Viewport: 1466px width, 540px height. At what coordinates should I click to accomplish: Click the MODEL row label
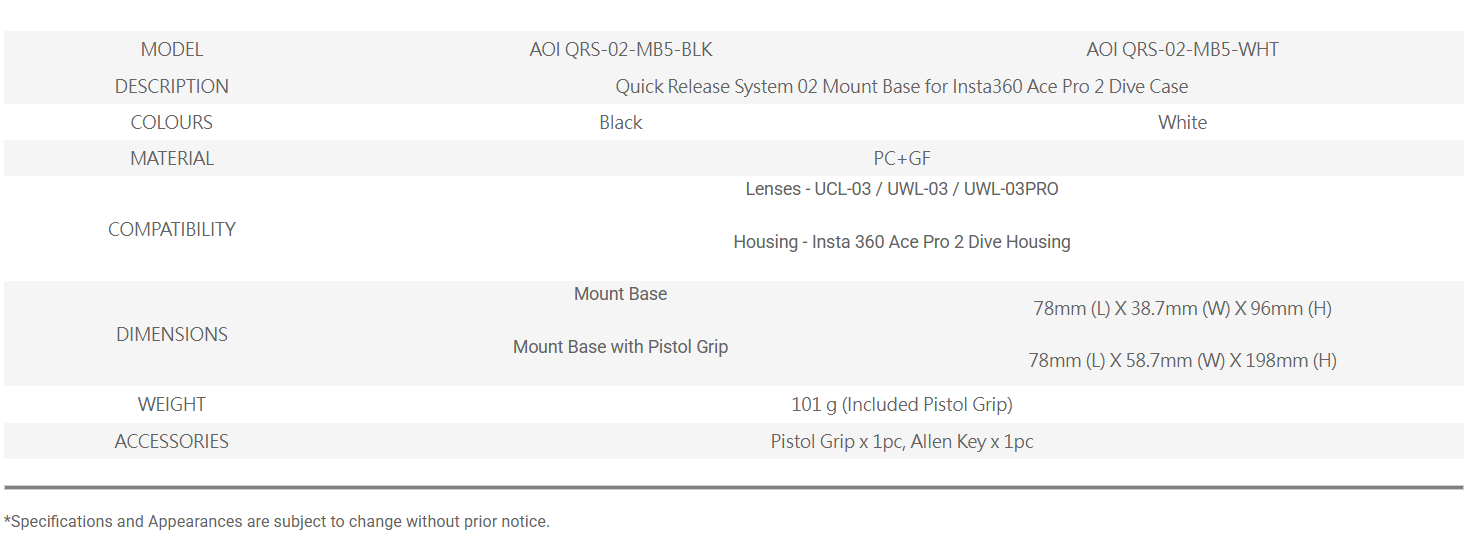coord(171,49)
